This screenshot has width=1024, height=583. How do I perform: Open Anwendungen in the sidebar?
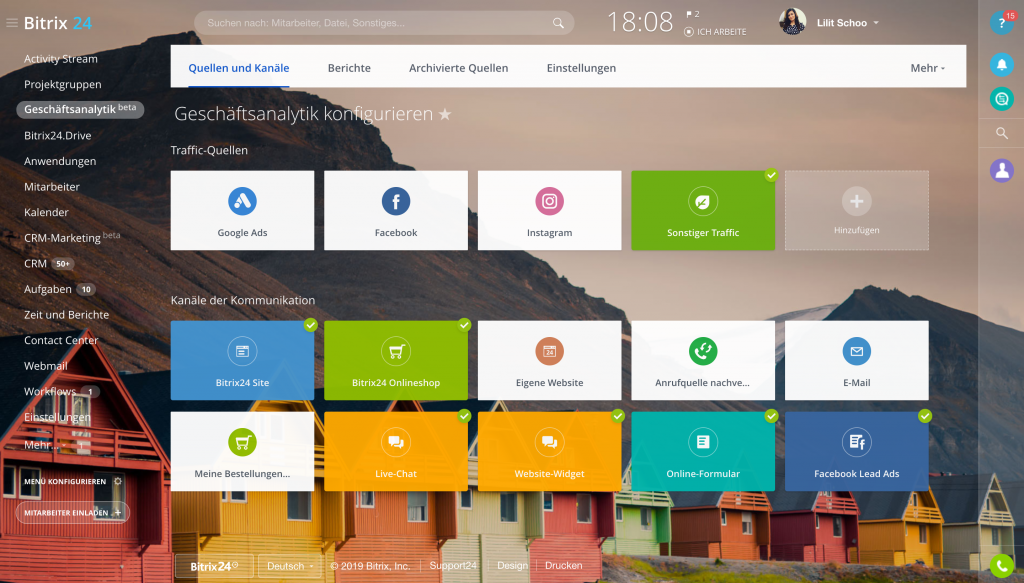60,161
